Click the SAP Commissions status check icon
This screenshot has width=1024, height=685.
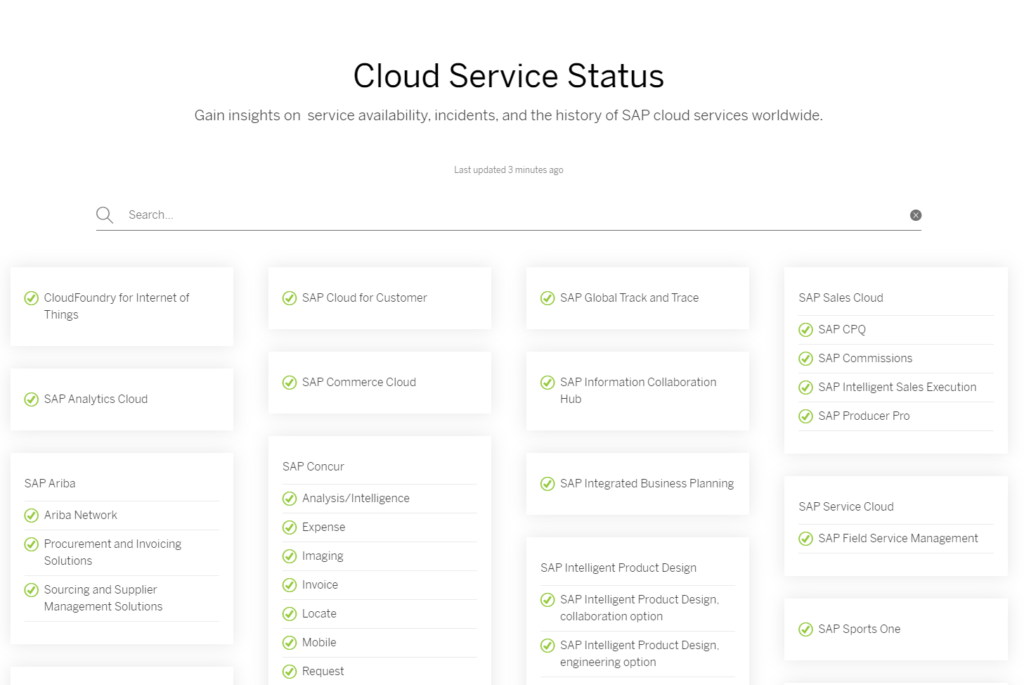pyautogui.click(x=806, y=358)
